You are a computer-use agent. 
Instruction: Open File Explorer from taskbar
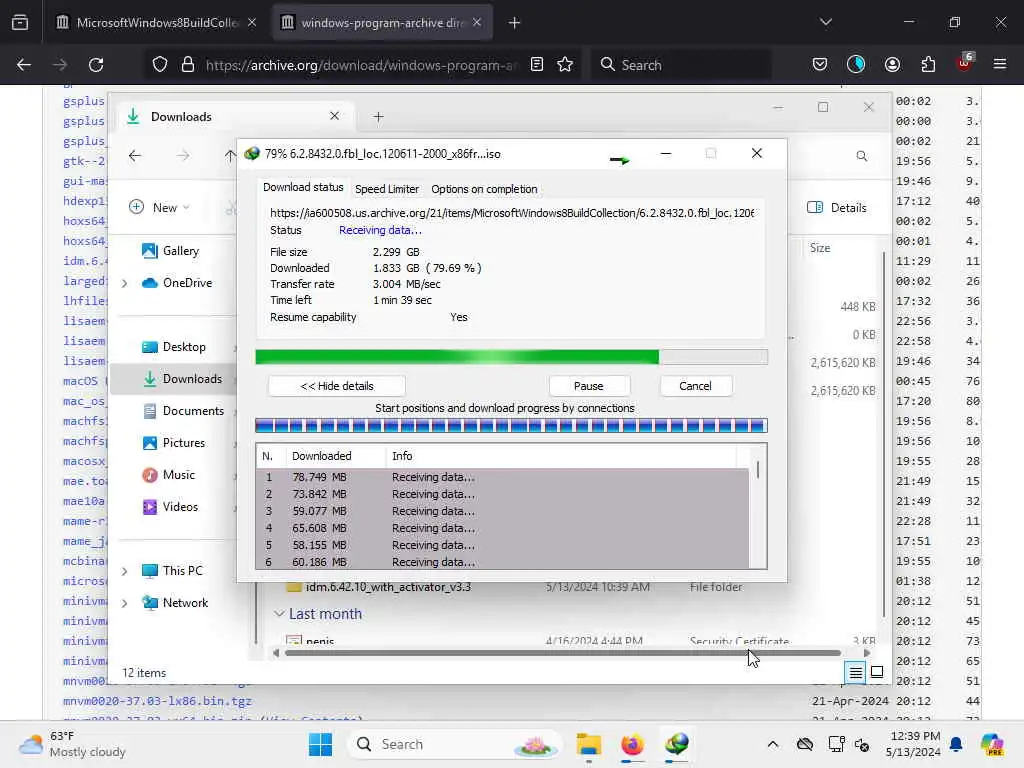[588, 744]
